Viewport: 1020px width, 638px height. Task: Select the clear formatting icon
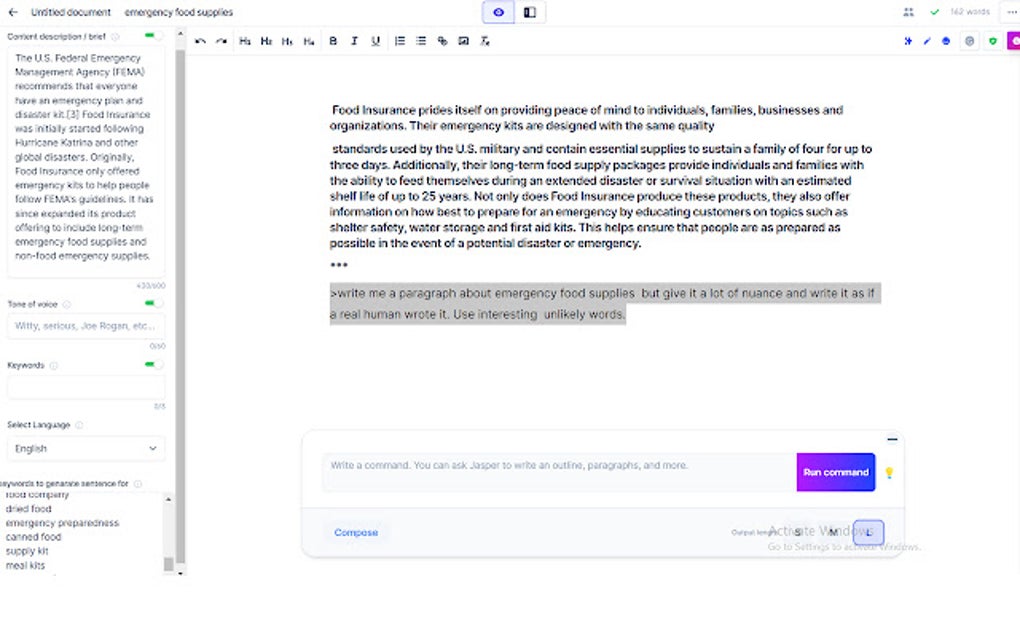486,41
